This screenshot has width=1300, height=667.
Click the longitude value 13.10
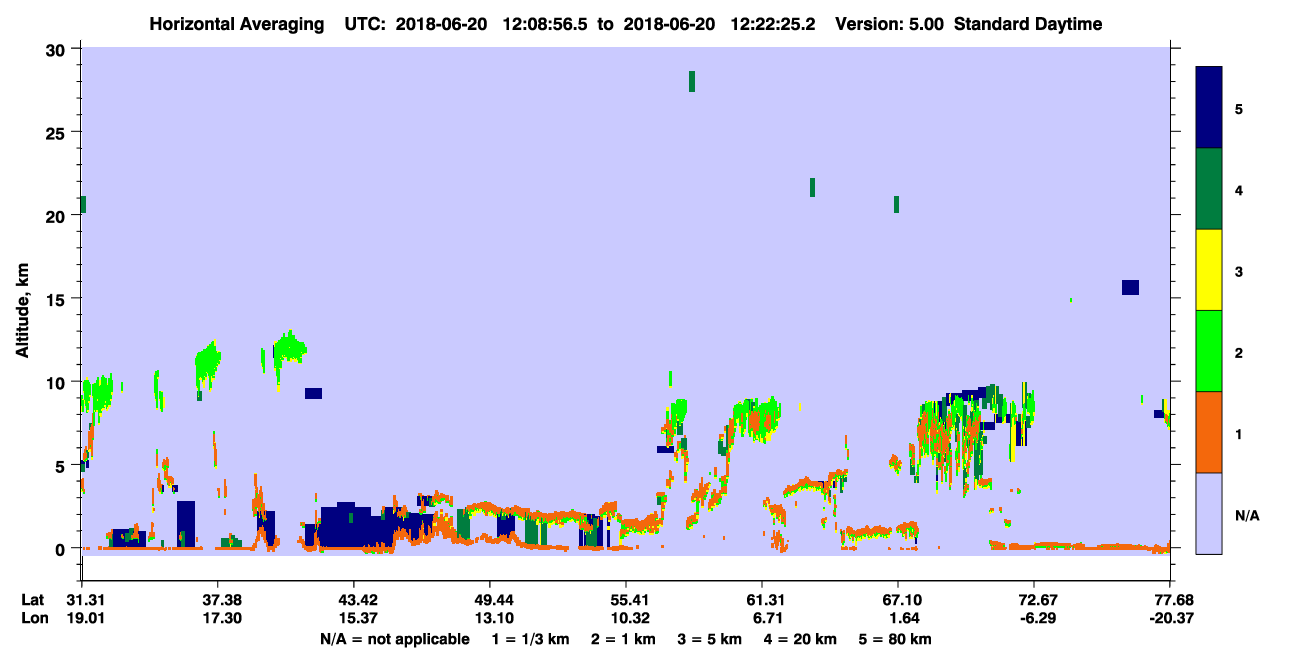(x=489, y=618)
